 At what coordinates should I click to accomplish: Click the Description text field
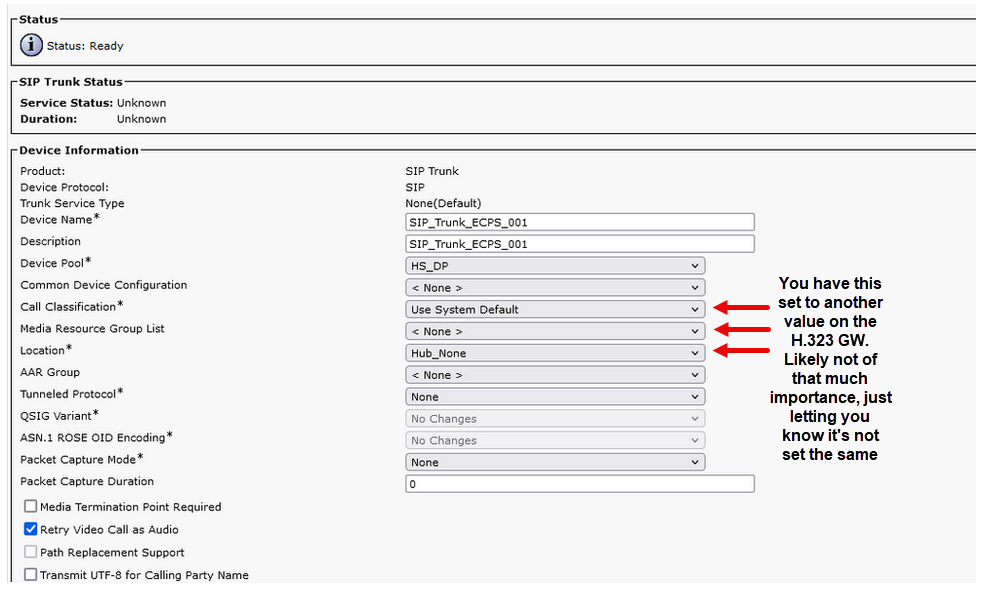click(579, 244)
